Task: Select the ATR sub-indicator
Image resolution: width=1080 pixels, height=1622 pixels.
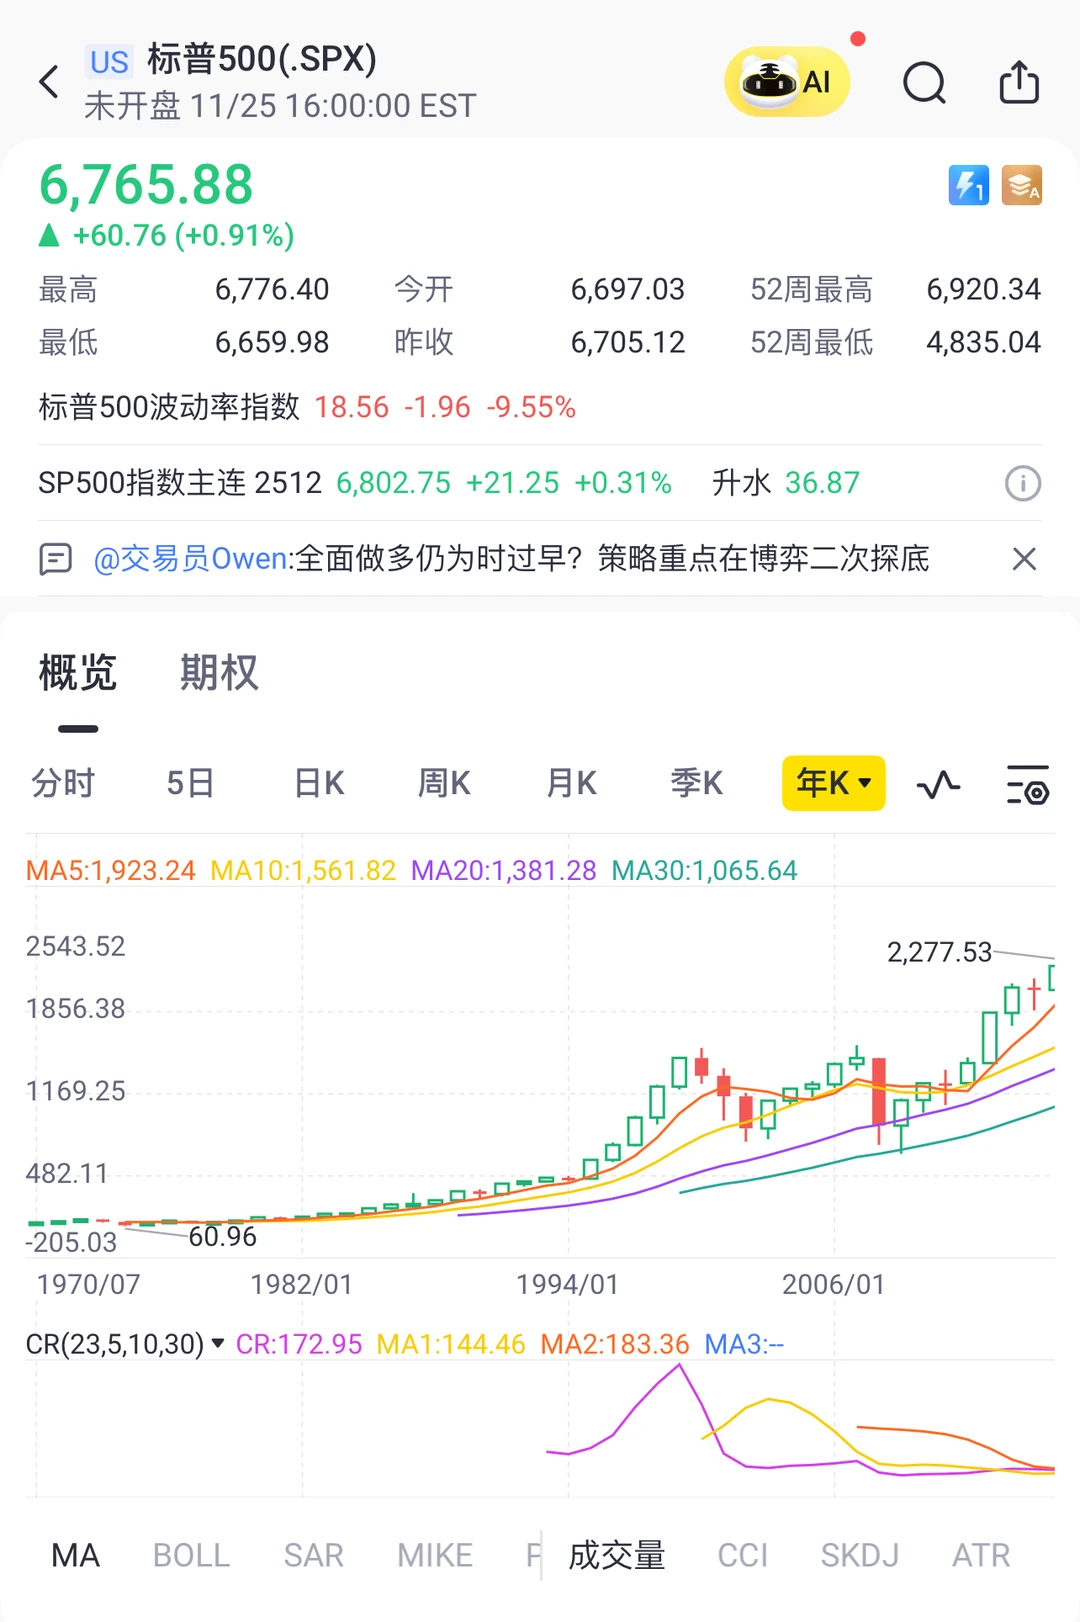Action: pyautogui.click(x=981, y=1555)
